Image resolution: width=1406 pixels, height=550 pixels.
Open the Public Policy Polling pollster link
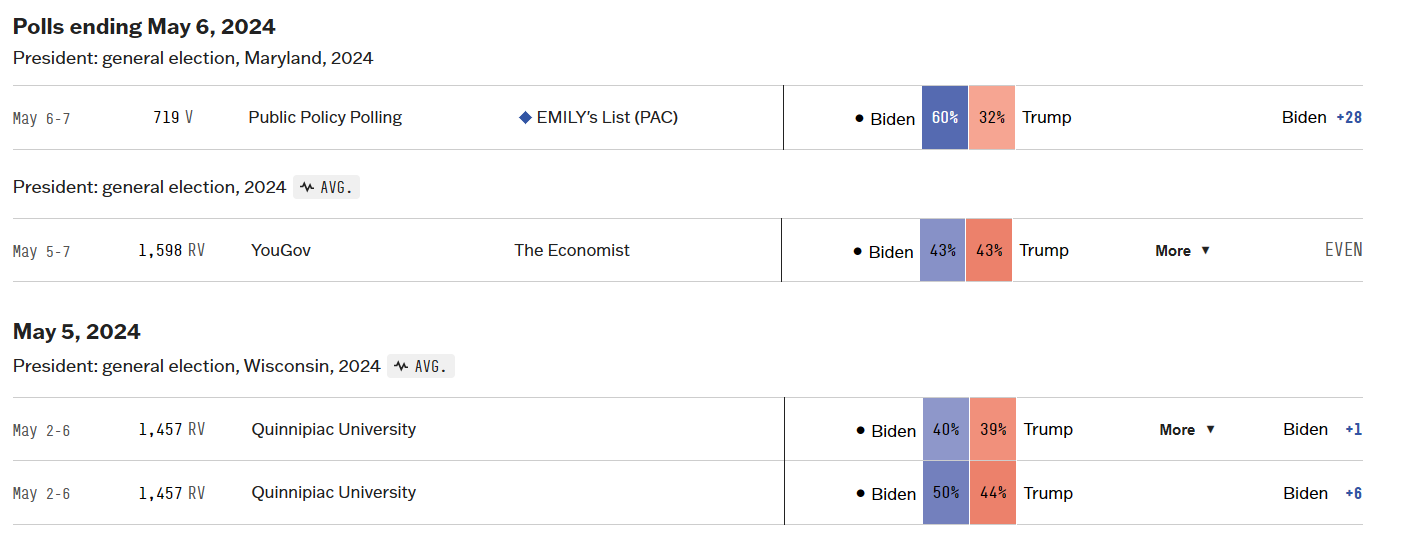[325, 117]
